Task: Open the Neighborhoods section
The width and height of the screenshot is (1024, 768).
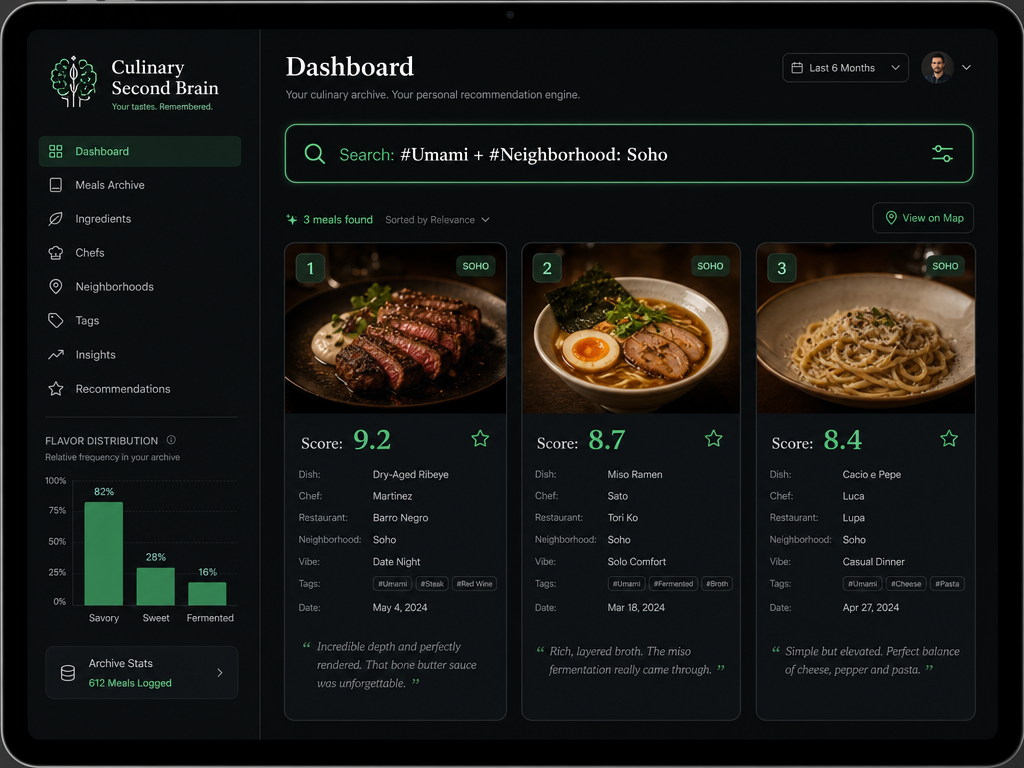Action: [x=140, y=287]
